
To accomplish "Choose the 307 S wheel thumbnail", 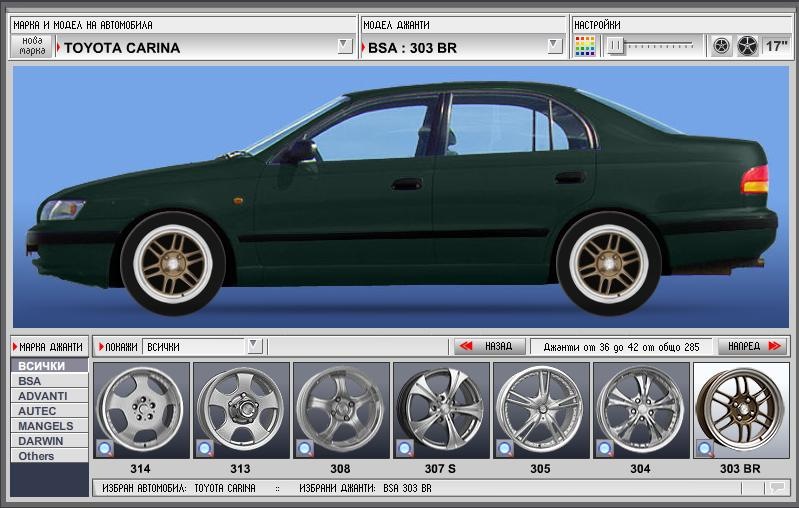I will (x=441, y=410).
